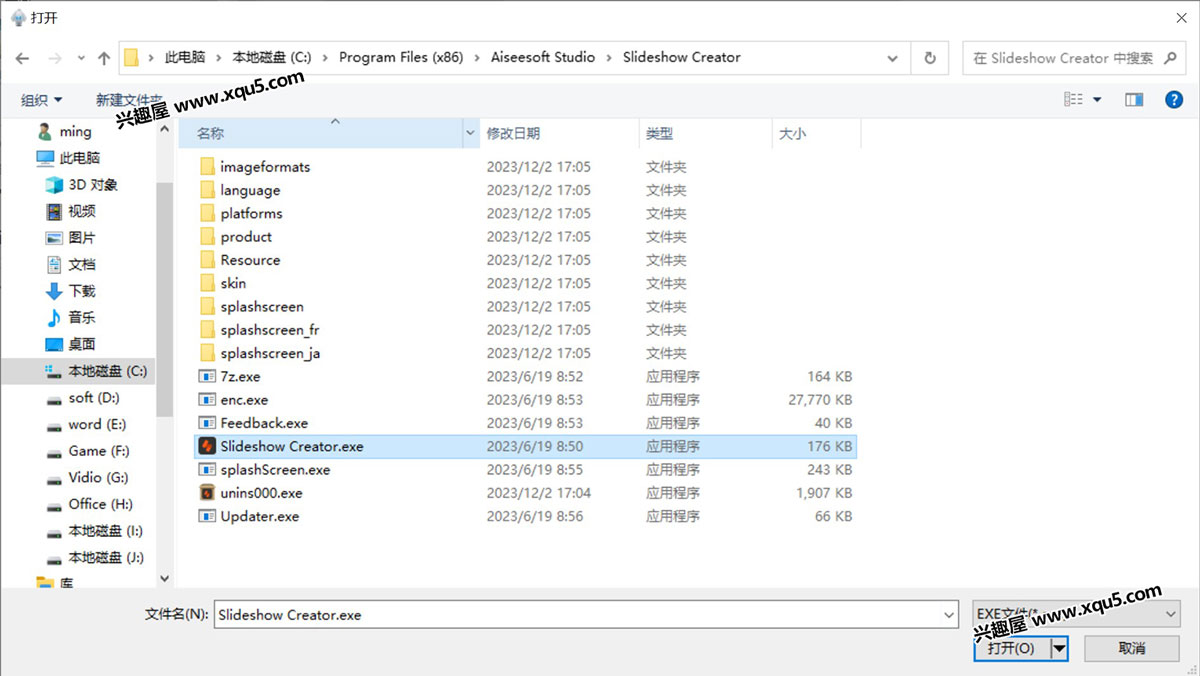Expand the address bar history dropdown
This screenshot has width=1200, height=676.
coord(893,58)
